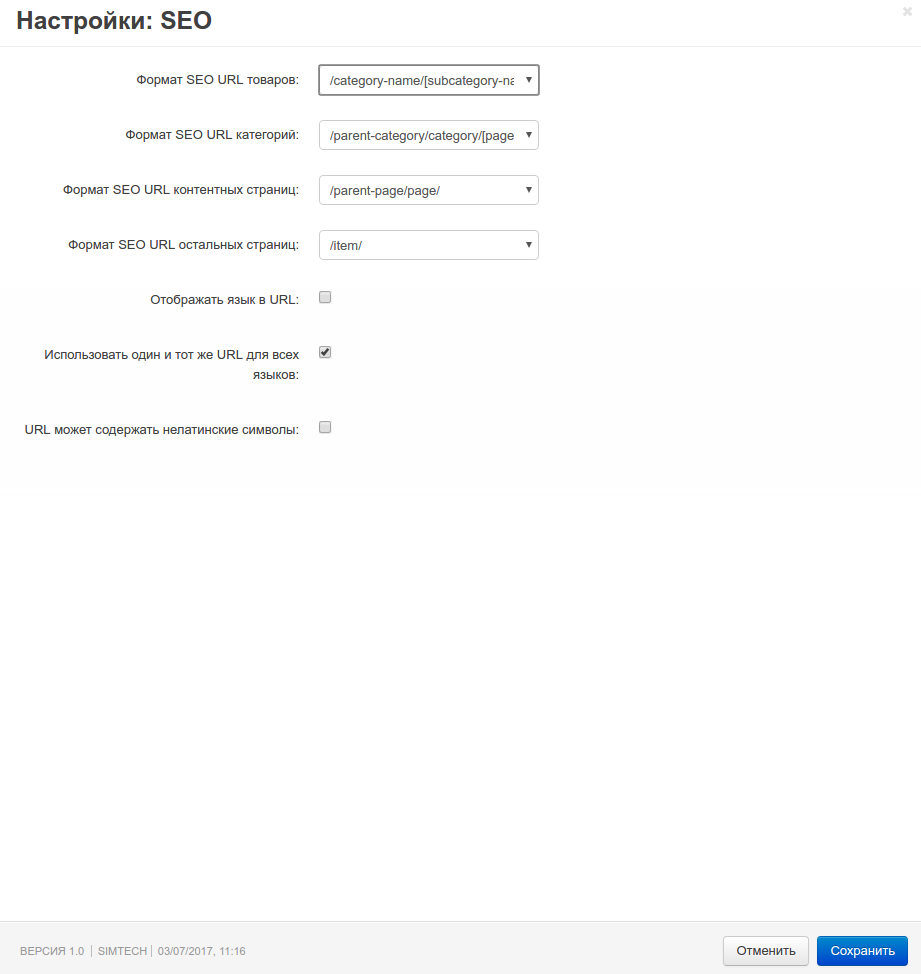Tick the non-Latin characters in URL checkbox
This screenshot has width=921, height=974.
pyautogui.click(x=325, y=427)
